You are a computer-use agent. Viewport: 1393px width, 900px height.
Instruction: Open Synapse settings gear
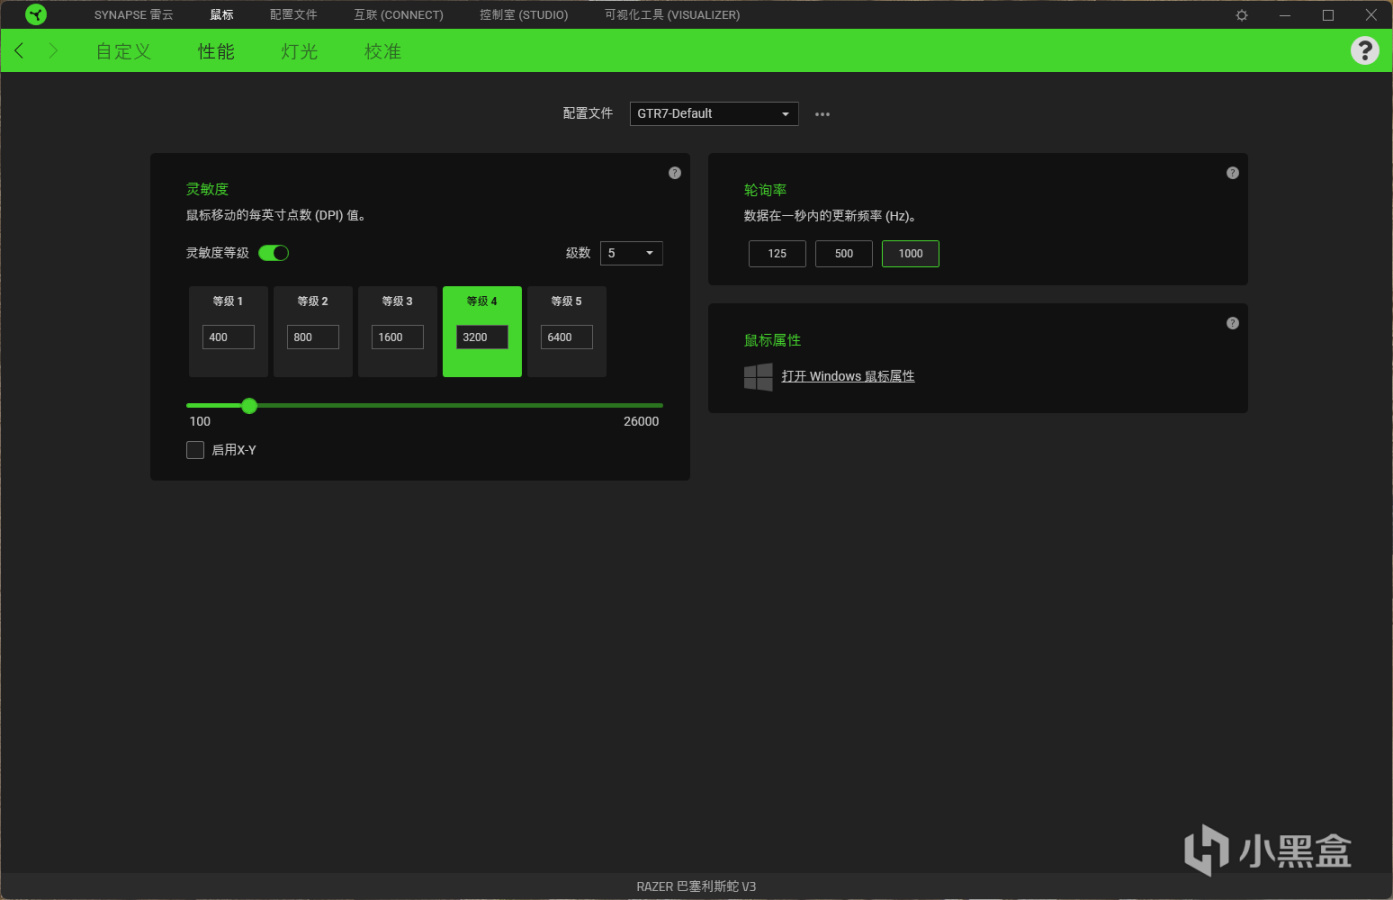pos(1242,15)
